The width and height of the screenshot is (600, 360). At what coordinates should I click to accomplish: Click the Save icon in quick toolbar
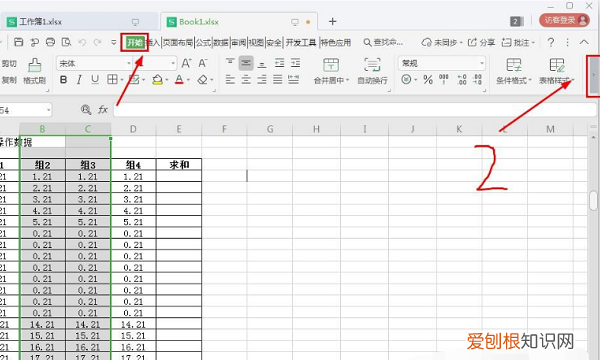click(18, 42)
